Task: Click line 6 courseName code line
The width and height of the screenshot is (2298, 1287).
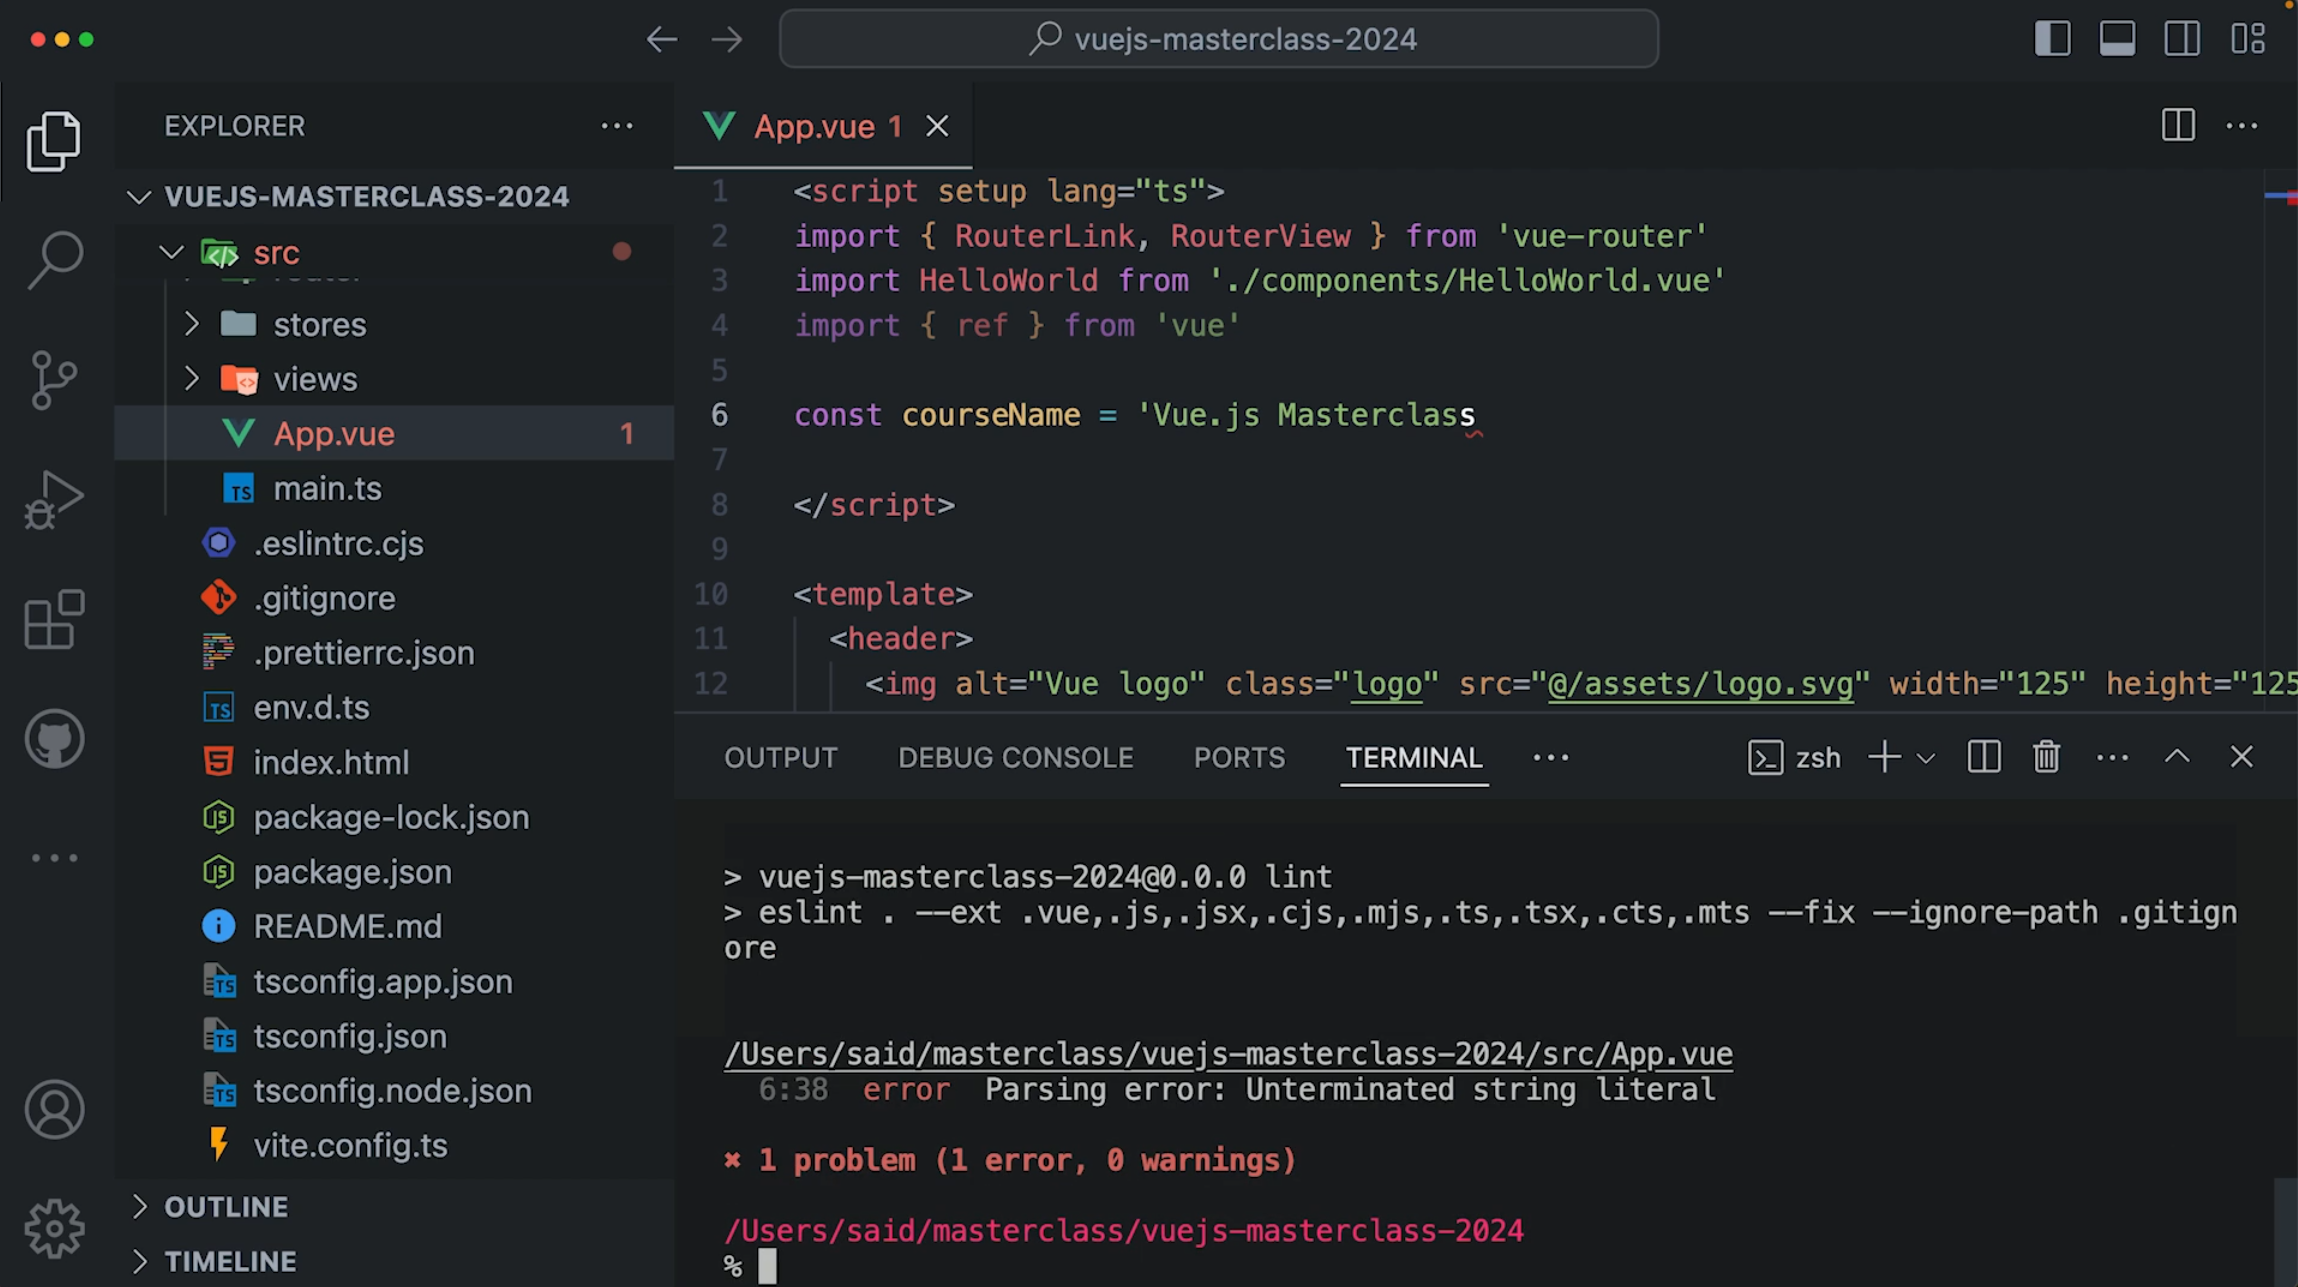Action: pos(1134,415)
